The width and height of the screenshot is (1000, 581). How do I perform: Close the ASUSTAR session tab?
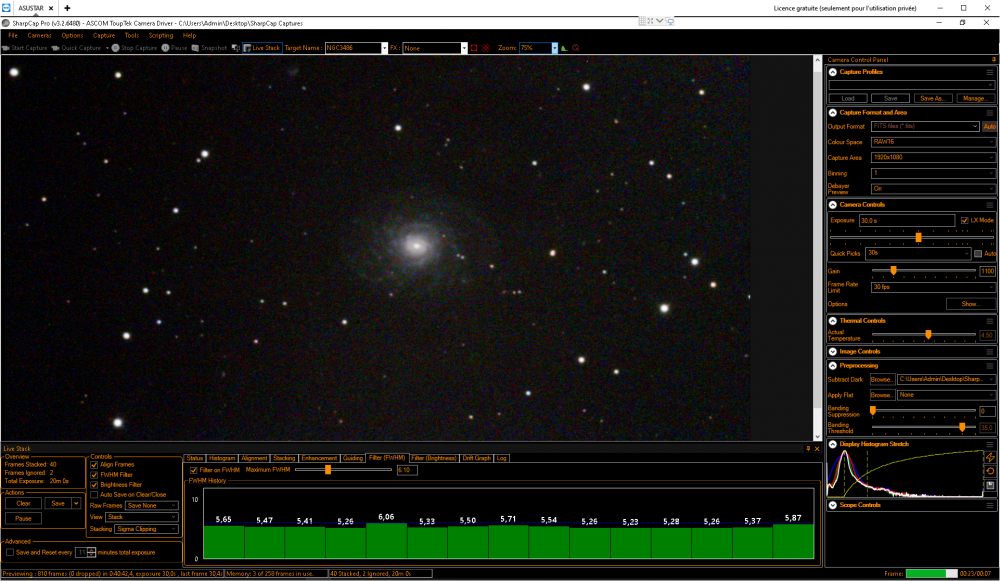click(51, 8)
